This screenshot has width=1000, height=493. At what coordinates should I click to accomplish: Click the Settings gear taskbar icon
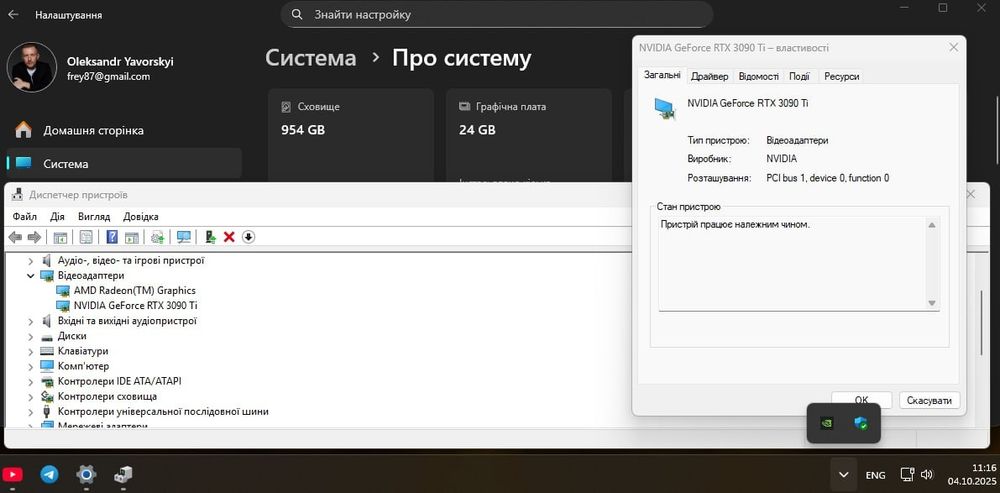pos(86,475)
